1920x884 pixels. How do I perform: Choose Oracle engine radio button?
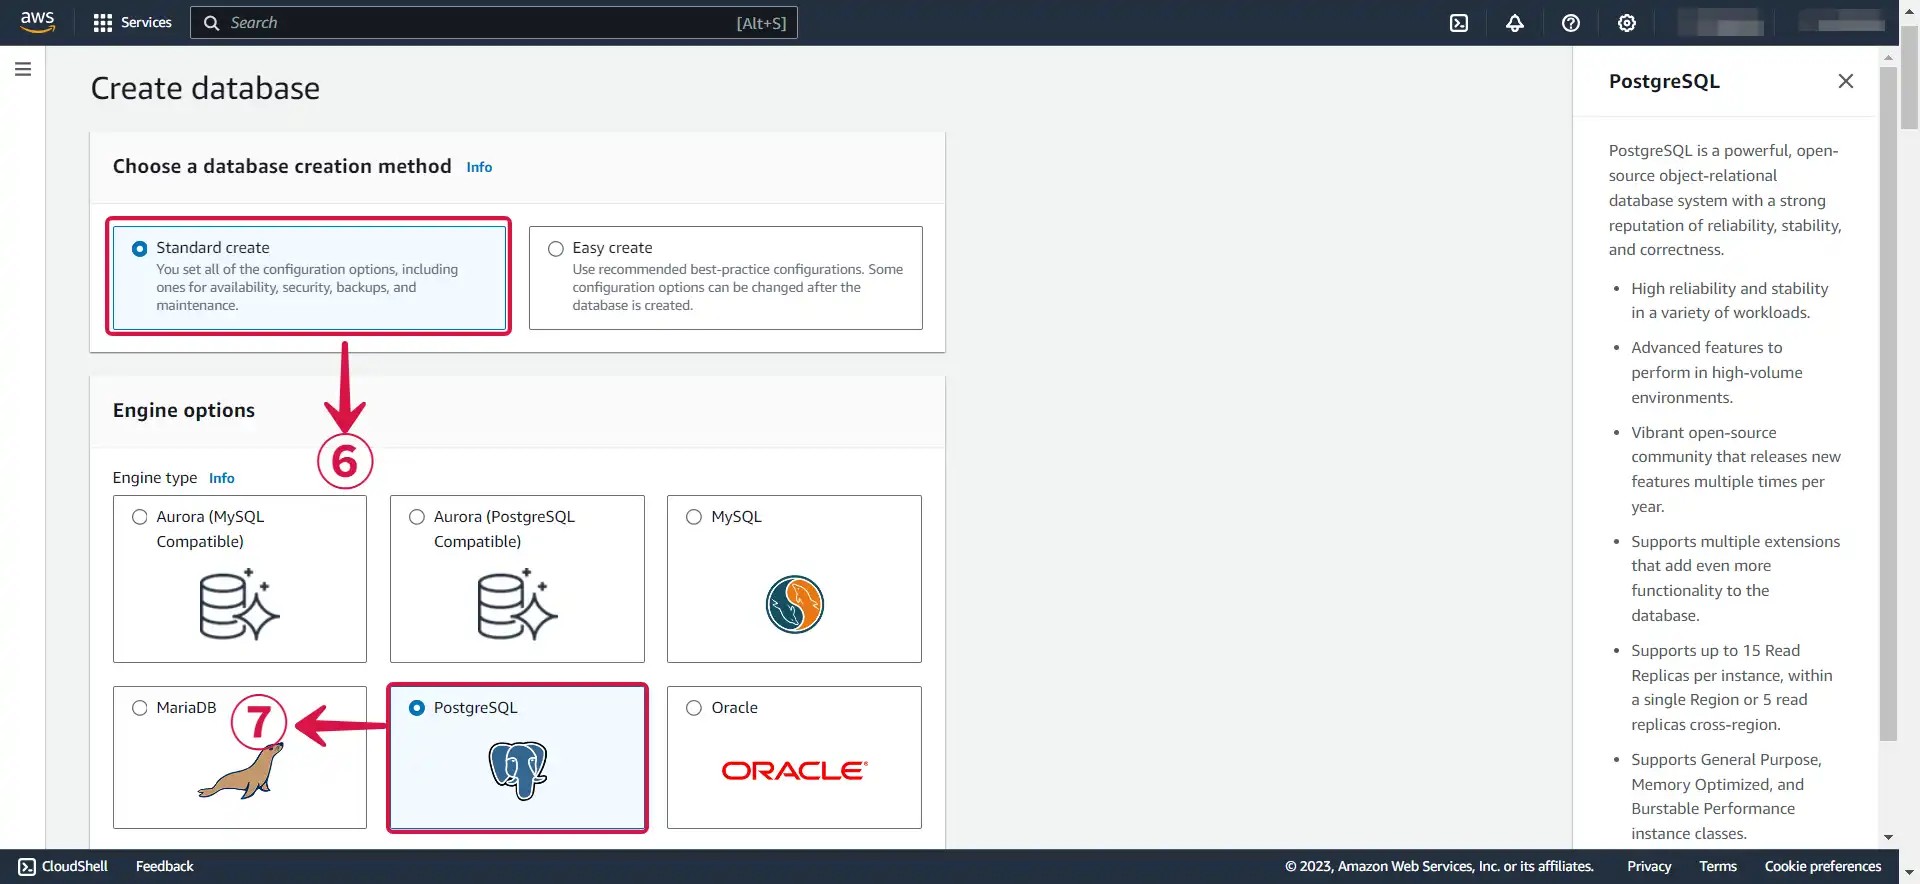[x=694, y=708]
